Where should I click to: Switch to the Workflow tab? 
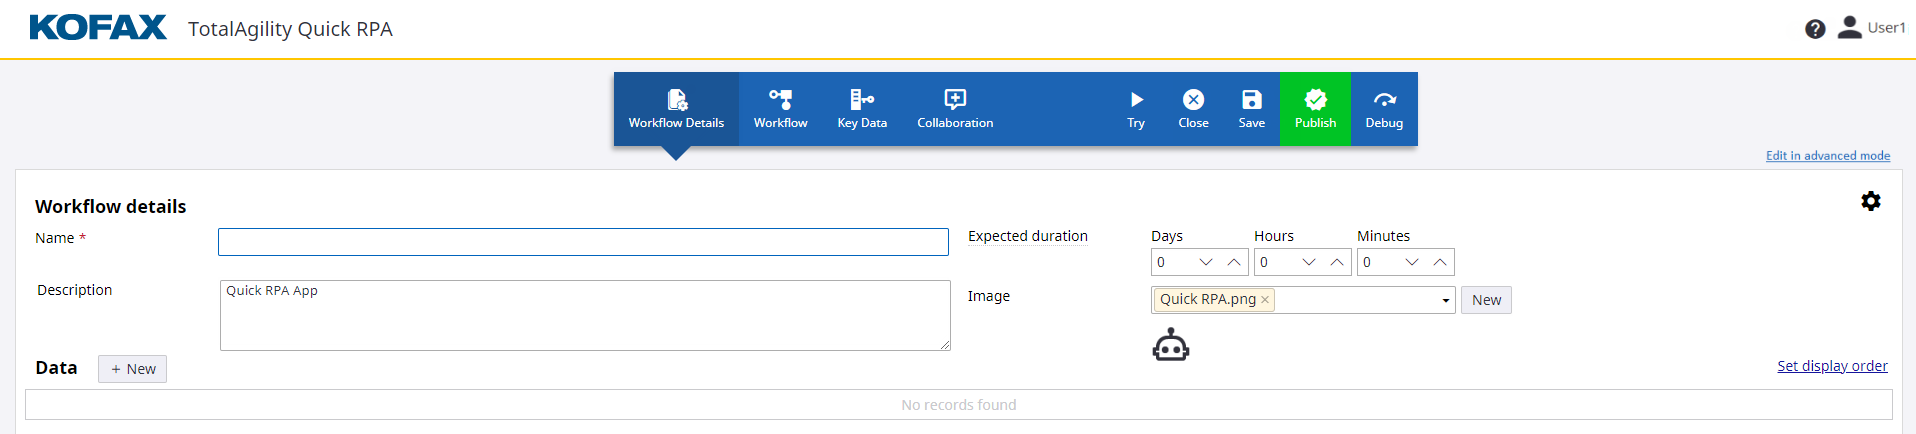coord(780,109)
